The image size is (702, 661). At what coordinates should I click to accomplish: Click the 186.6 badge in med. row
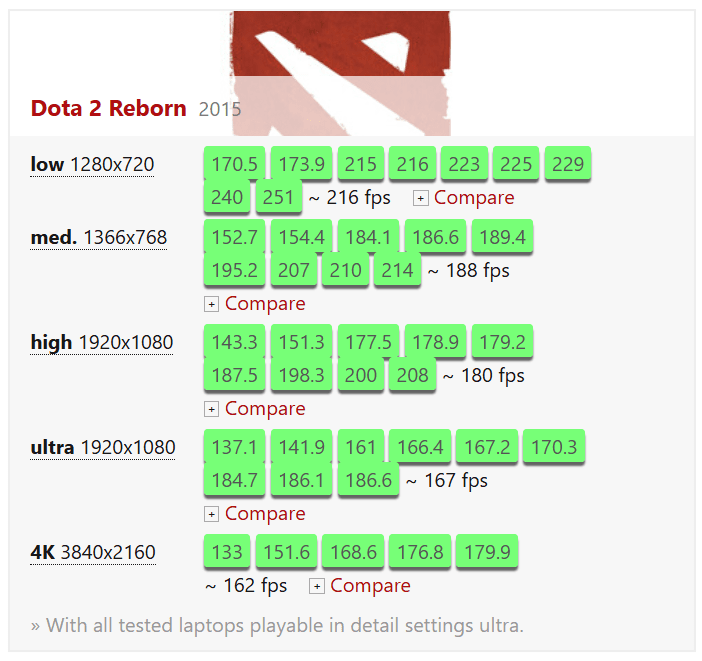pyautogui.click(x=435, y=237)
